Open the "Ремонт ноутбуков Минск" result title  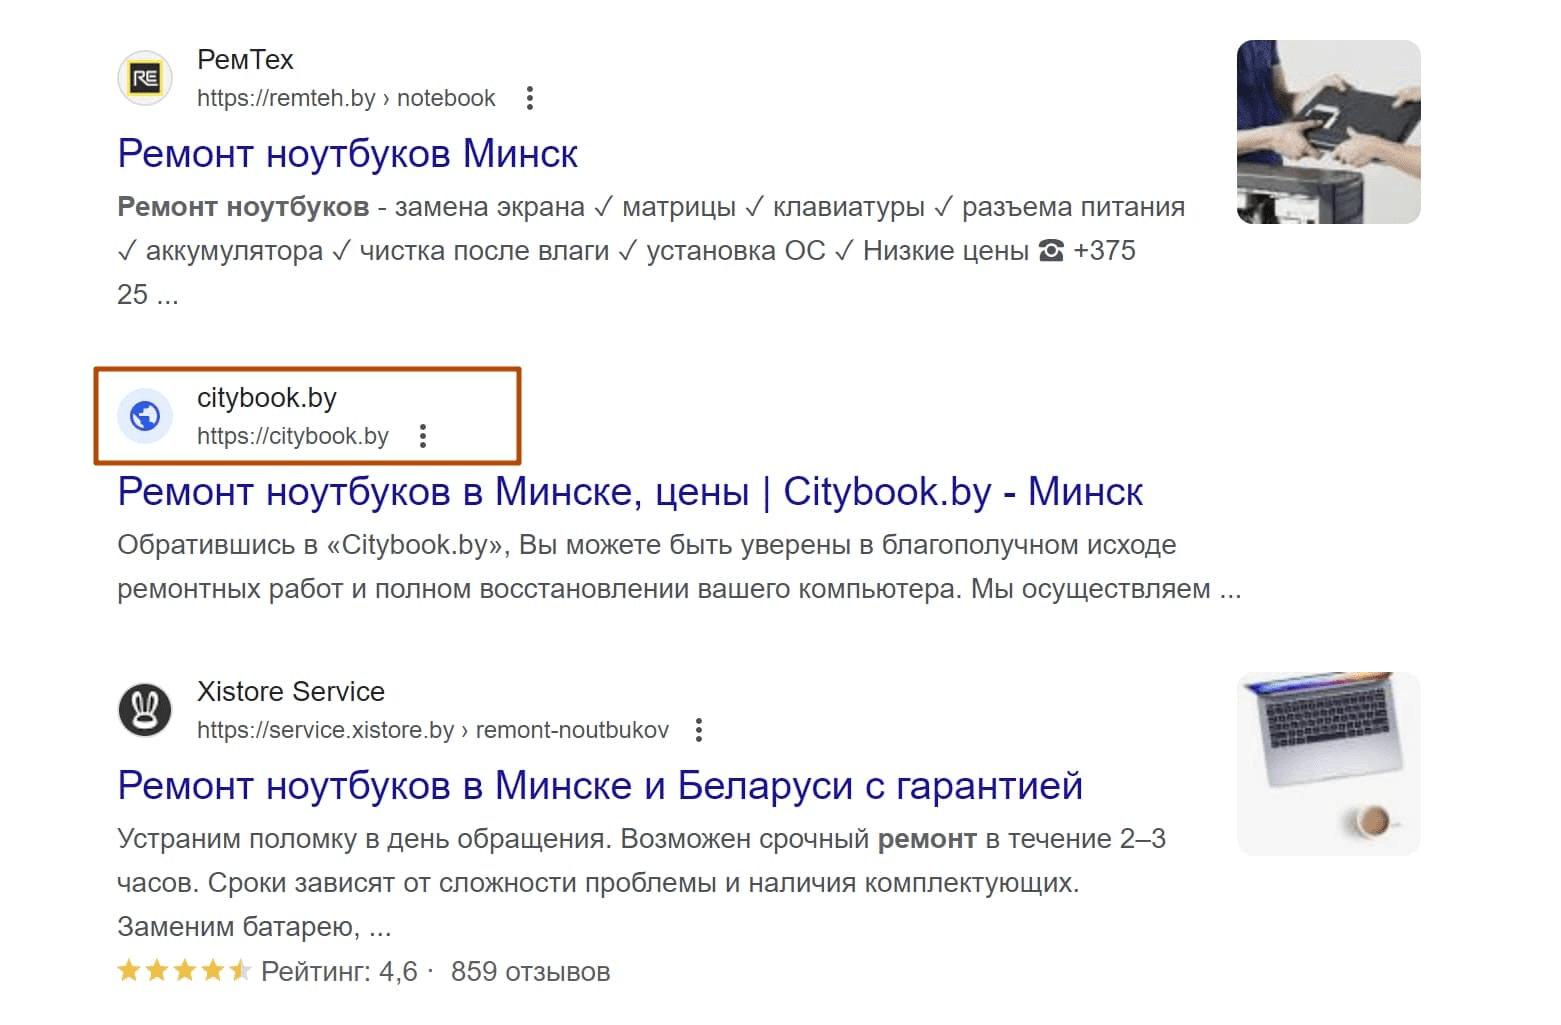pyautogui.click(x=347, y=154)
